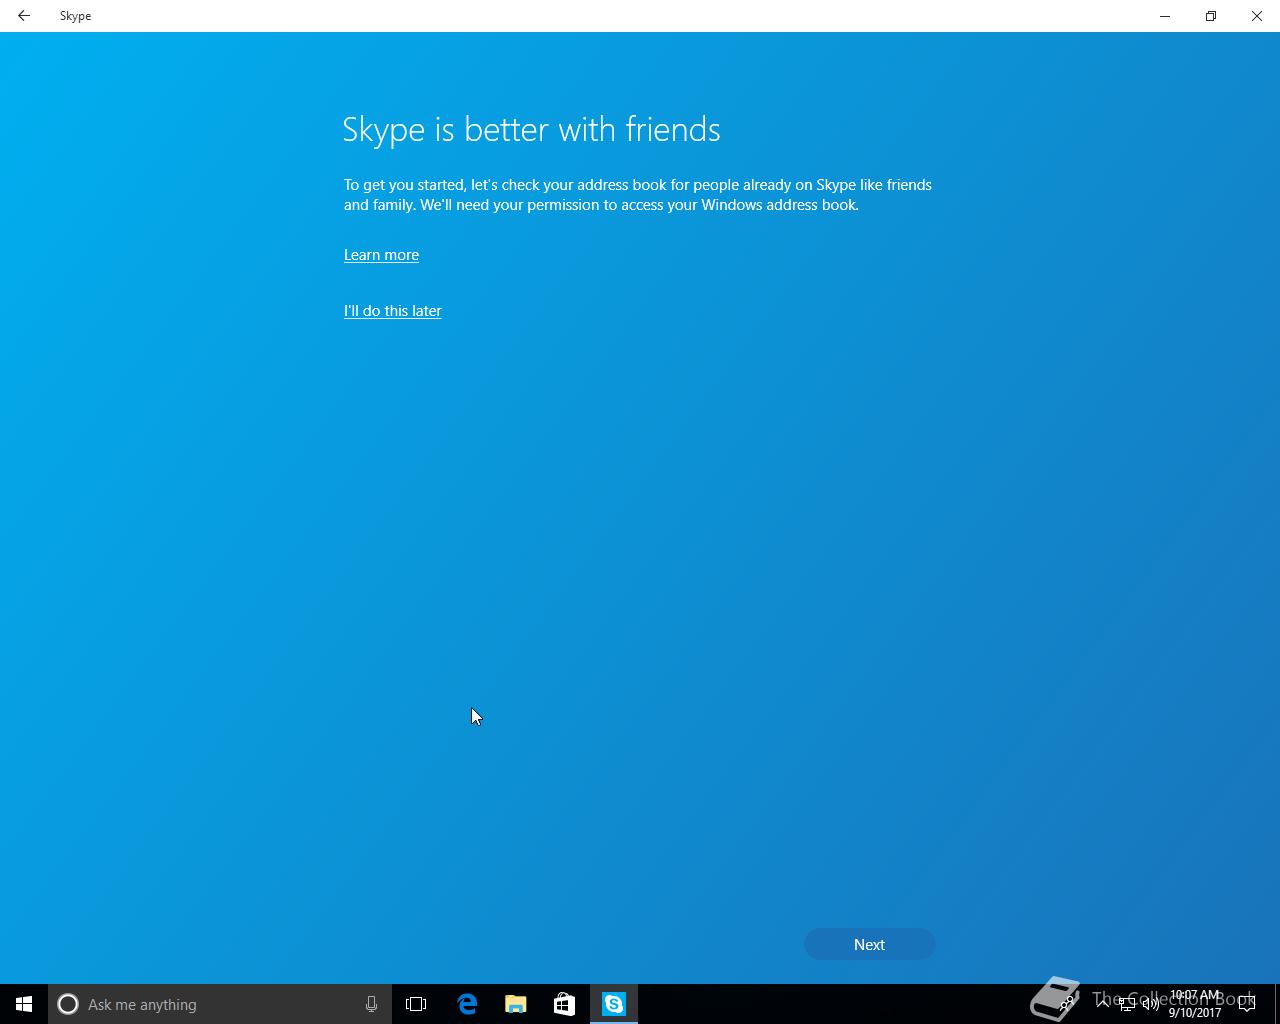This screenshot has width=1280, height=1024.
Task: Focus the Ask me anything search box
Action: 220,1004
